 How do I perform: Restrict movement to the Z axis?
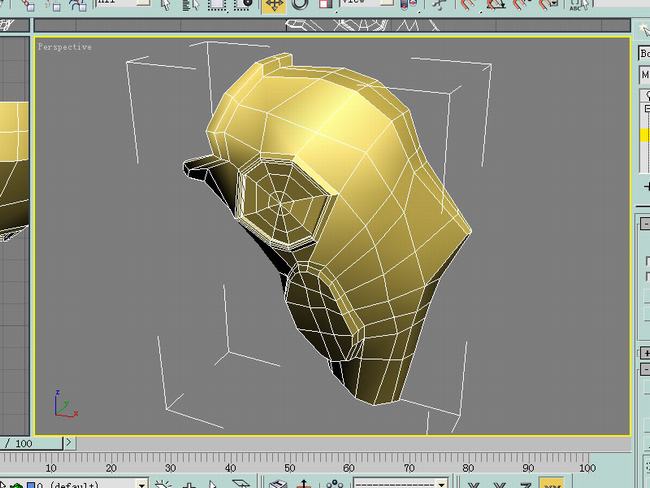[x=526, y=485]
